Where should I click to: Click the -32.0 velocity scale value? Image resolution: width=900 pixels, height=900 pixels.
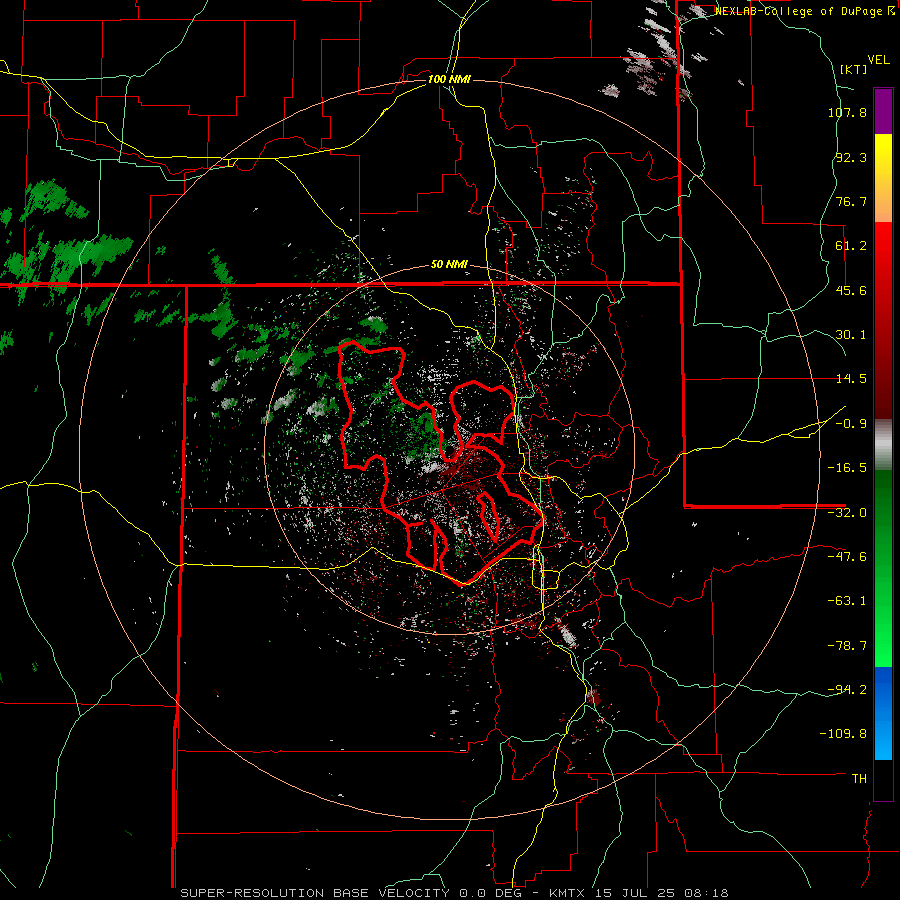(847, 513)
